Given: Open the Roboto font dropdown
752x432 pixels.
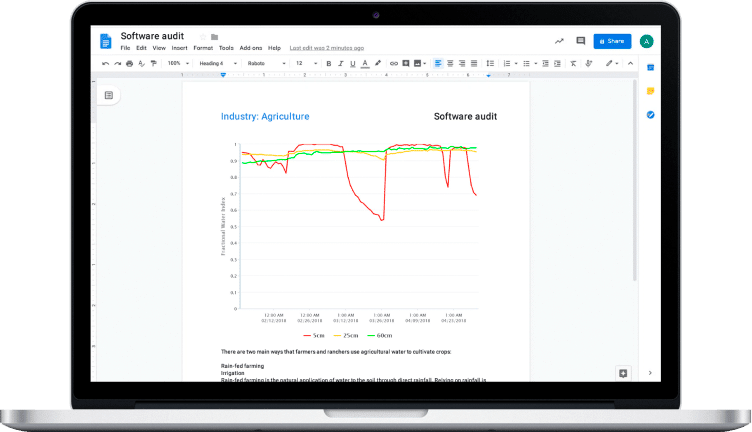Looking at the screenshot, I should (267, 63).
